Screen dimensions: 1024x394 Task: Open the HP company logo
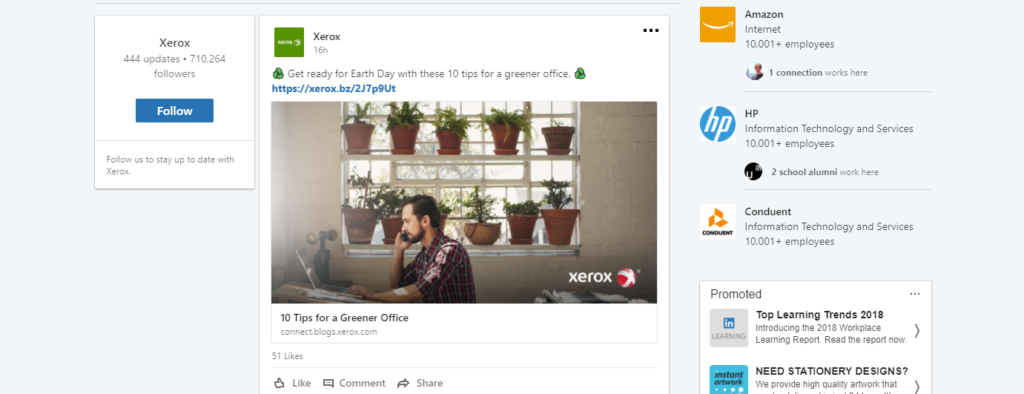tap(717, 123)
